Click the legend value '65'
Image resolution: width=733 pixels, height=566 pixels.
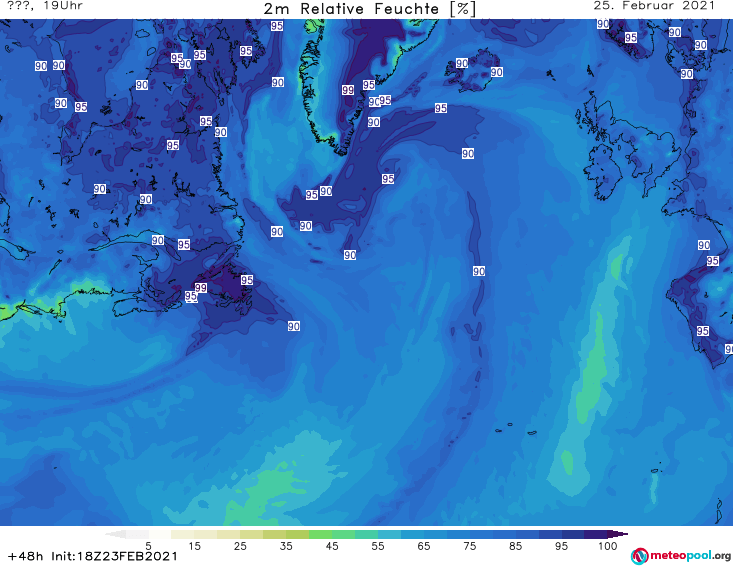tap(424, 546)
